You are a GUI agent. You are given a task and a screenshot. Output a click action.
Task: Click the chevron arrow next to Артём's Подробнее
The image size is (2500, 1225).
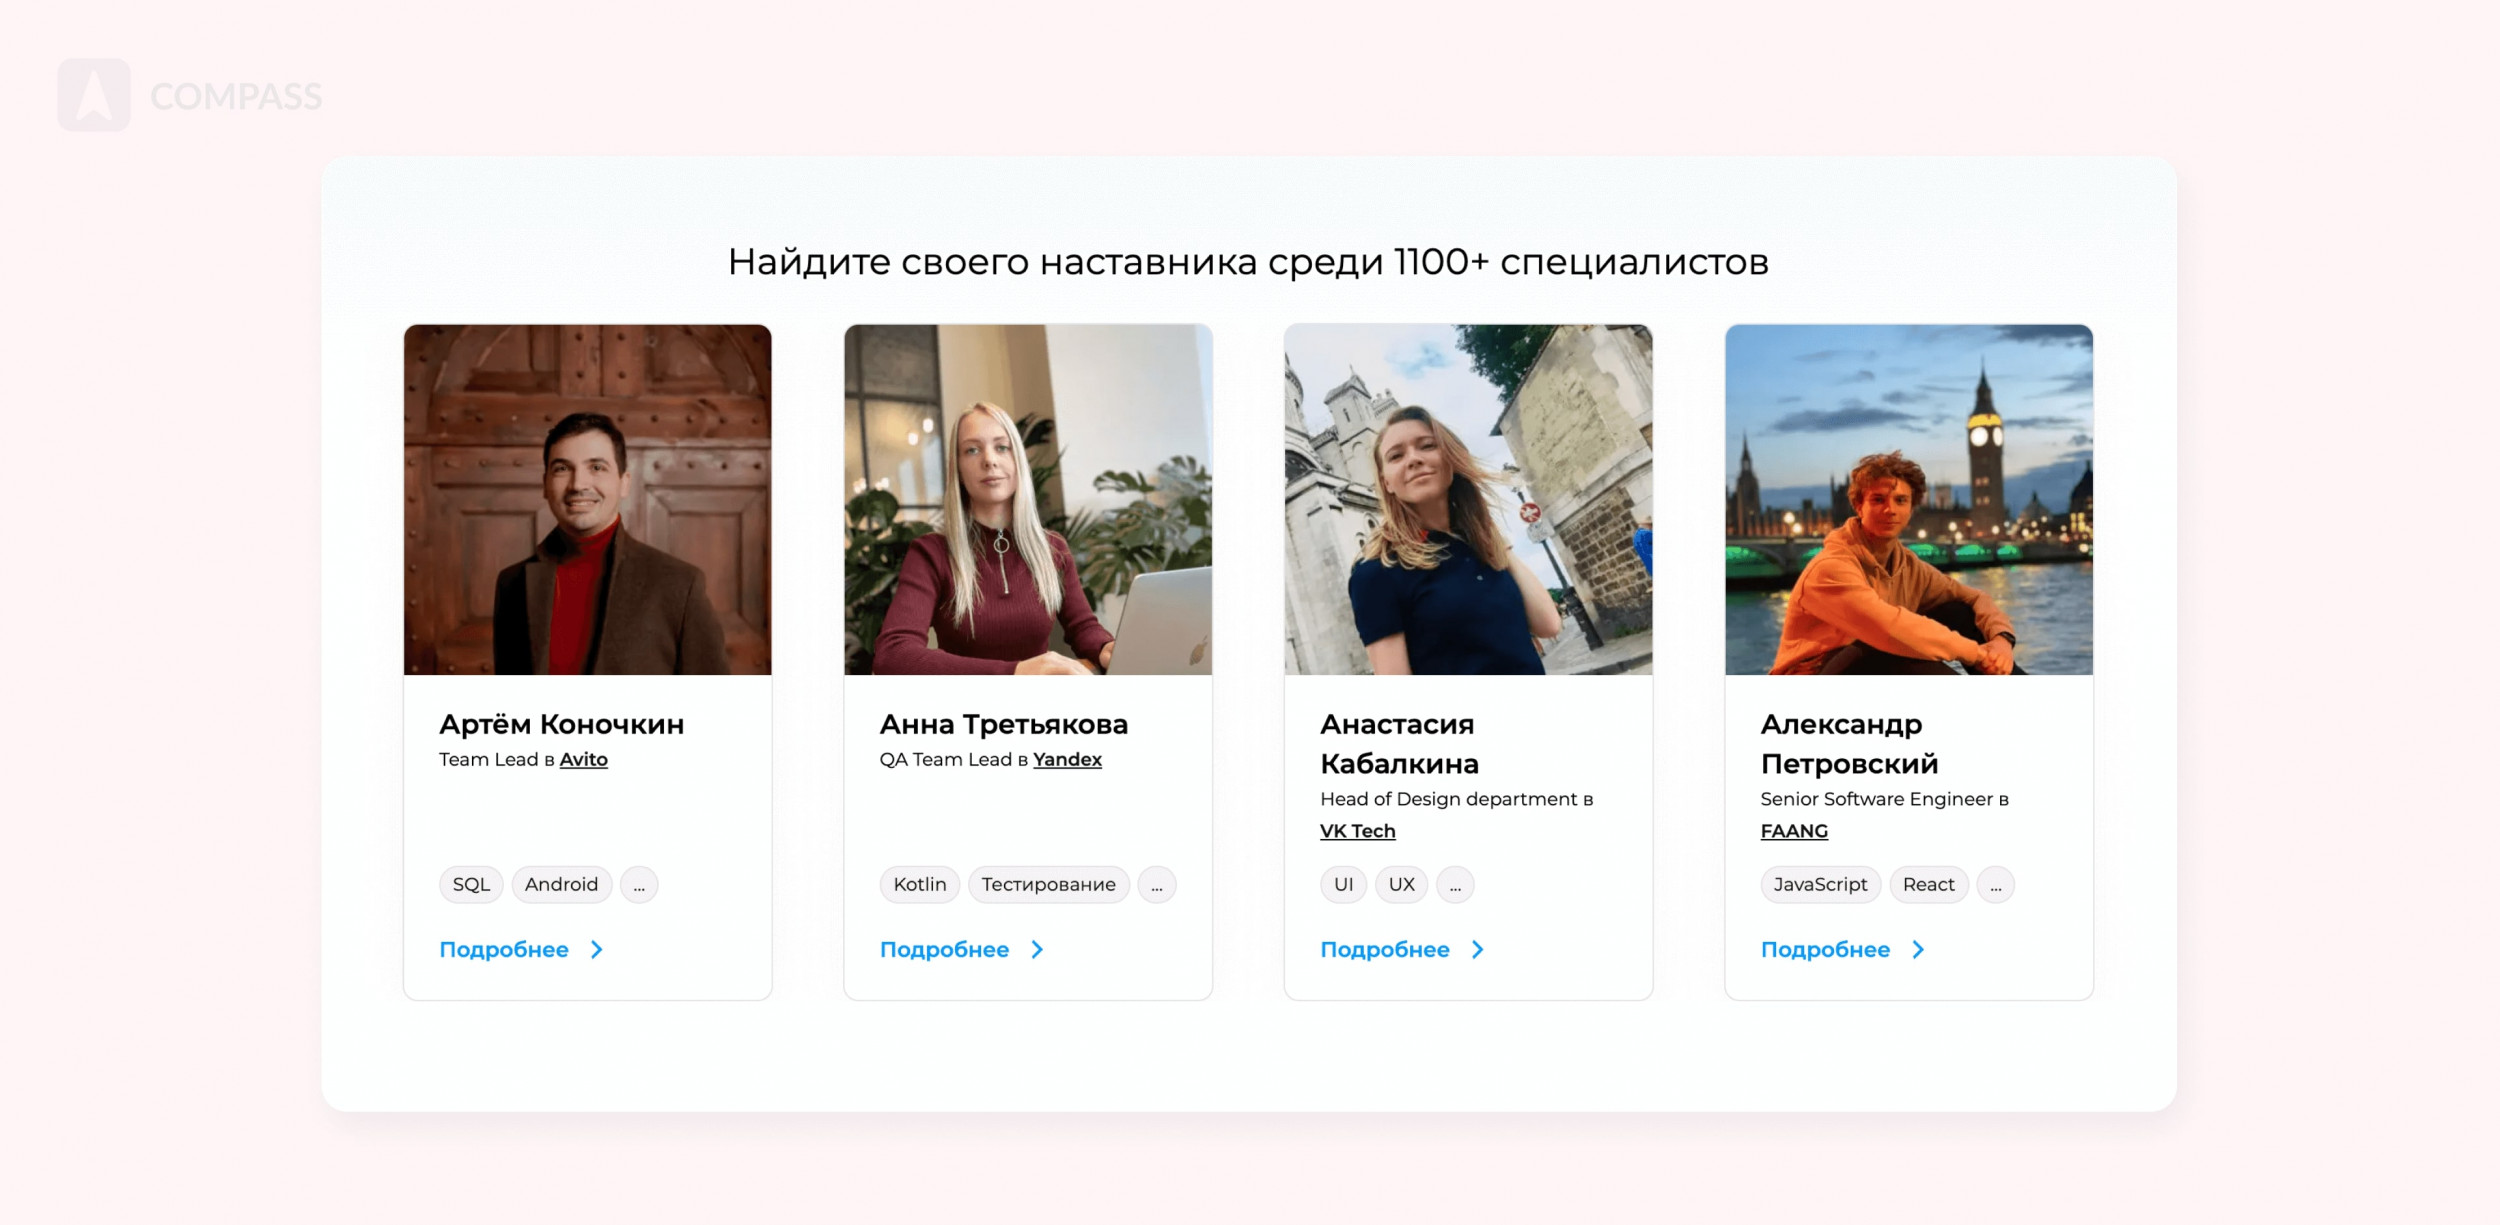click(x=597, y=950)
